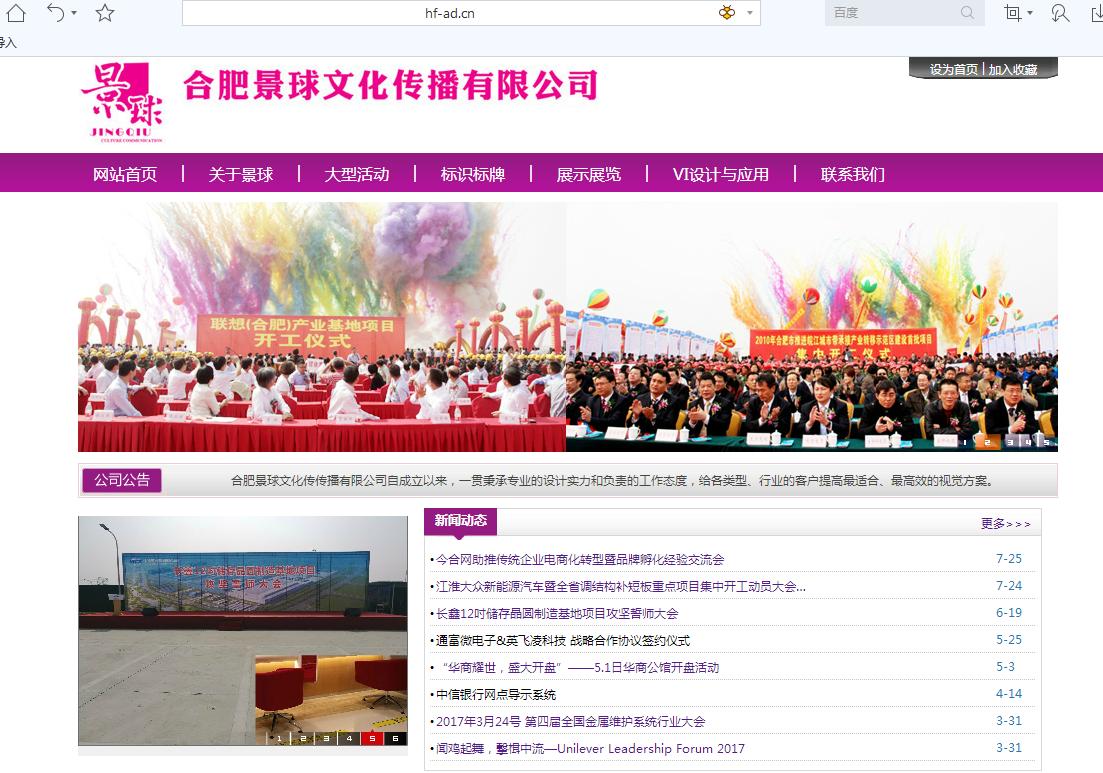This screenshot has width=1103, height=773.
Task: Open the 关于景球 navigation menu item
Action: (x=241, y=174)
